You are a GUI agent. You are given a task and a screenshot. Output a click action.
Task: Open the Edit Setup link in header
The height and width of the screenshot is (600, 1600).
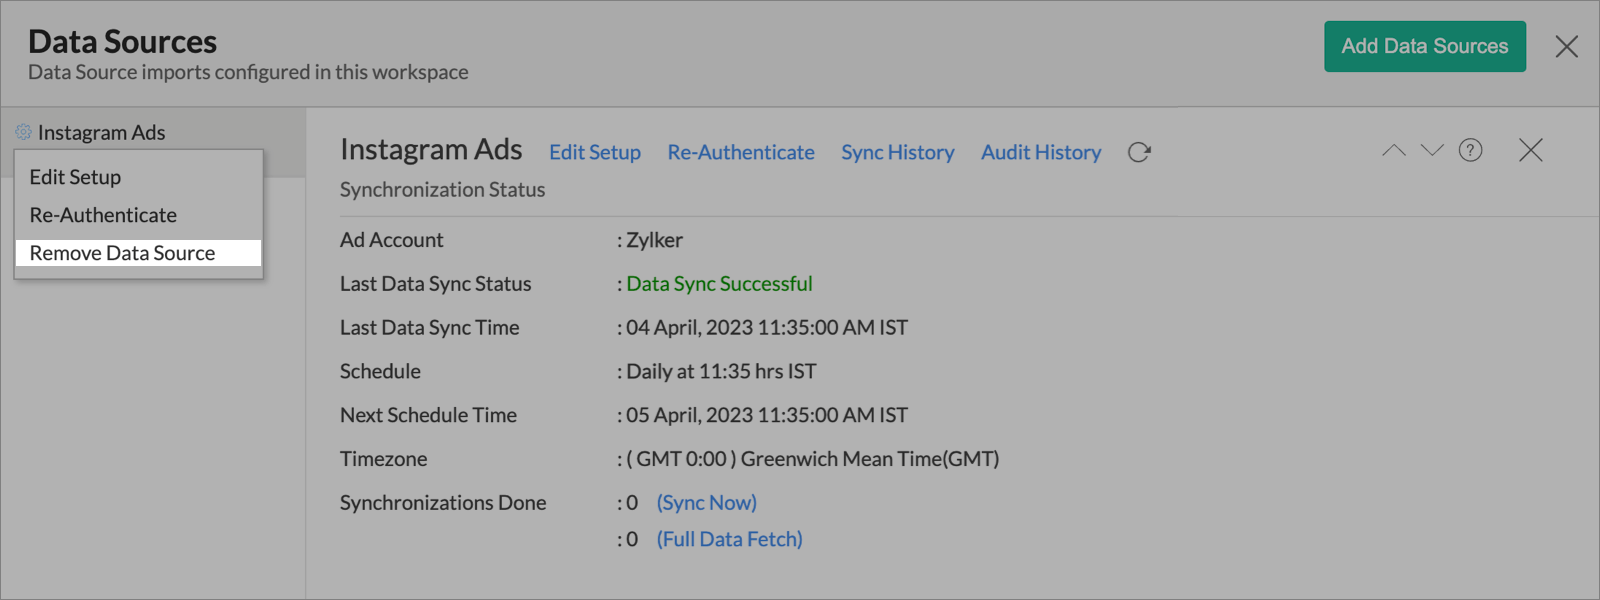tap(594, 153)
